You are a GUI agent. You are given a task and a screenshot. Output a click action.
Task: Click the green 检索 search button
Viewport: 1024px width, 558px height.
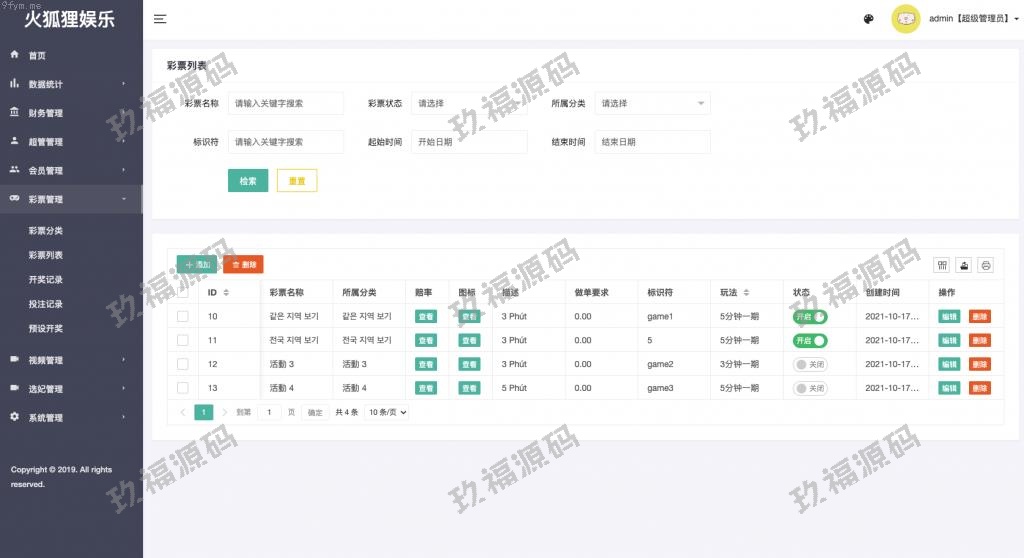248,181
